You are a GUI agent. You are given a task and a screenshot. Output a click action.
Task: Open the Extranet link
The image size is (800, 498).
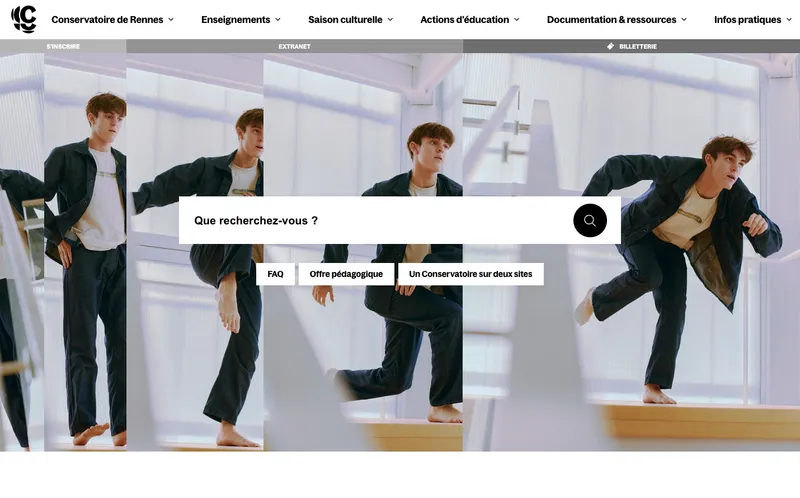[x=294, y=46]
